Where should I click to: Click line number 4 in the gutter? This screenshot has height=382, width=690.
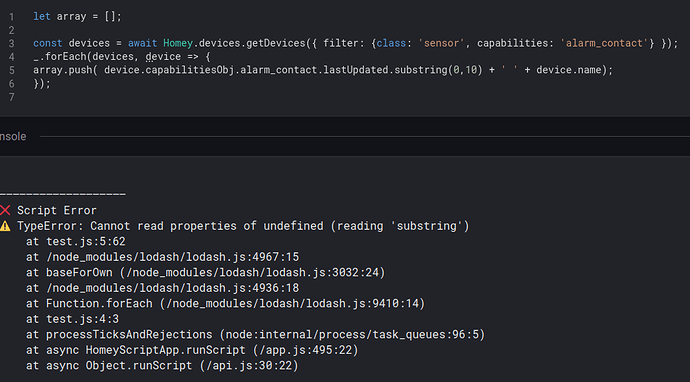[x=11, y=57]
